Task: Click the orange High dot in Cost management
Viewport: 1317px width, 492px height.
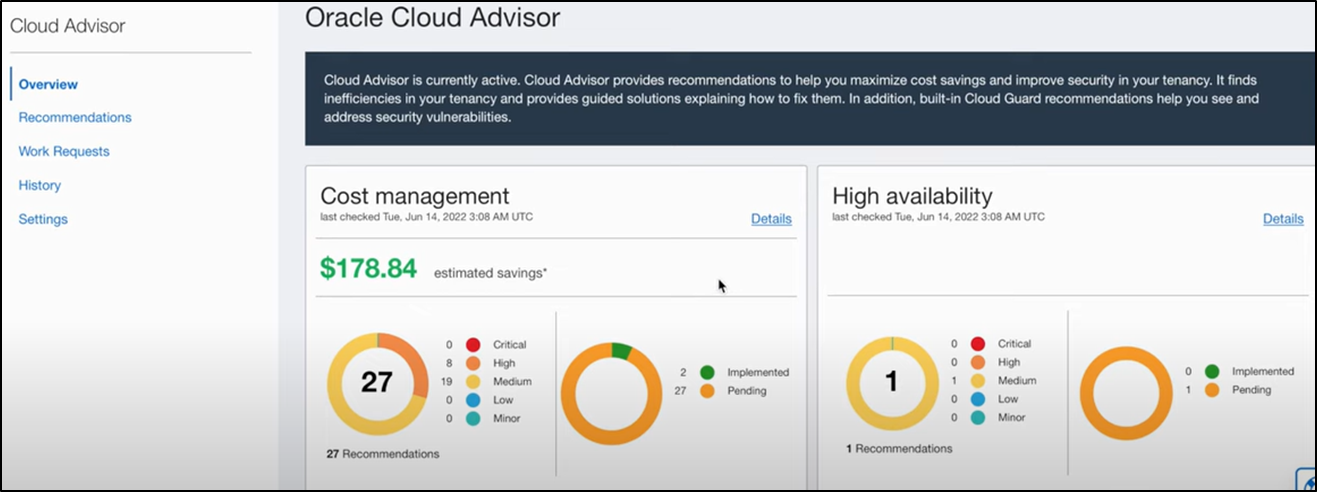Action: [475, 363]
